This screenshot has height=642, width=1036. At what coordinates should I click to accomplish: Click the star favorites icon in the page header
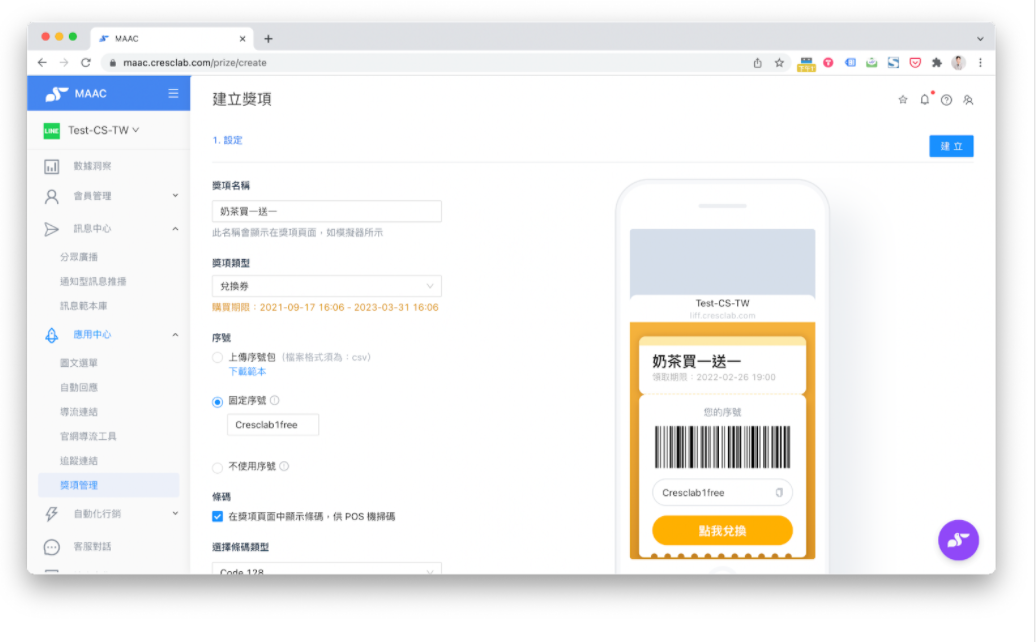tap(903, 100)
